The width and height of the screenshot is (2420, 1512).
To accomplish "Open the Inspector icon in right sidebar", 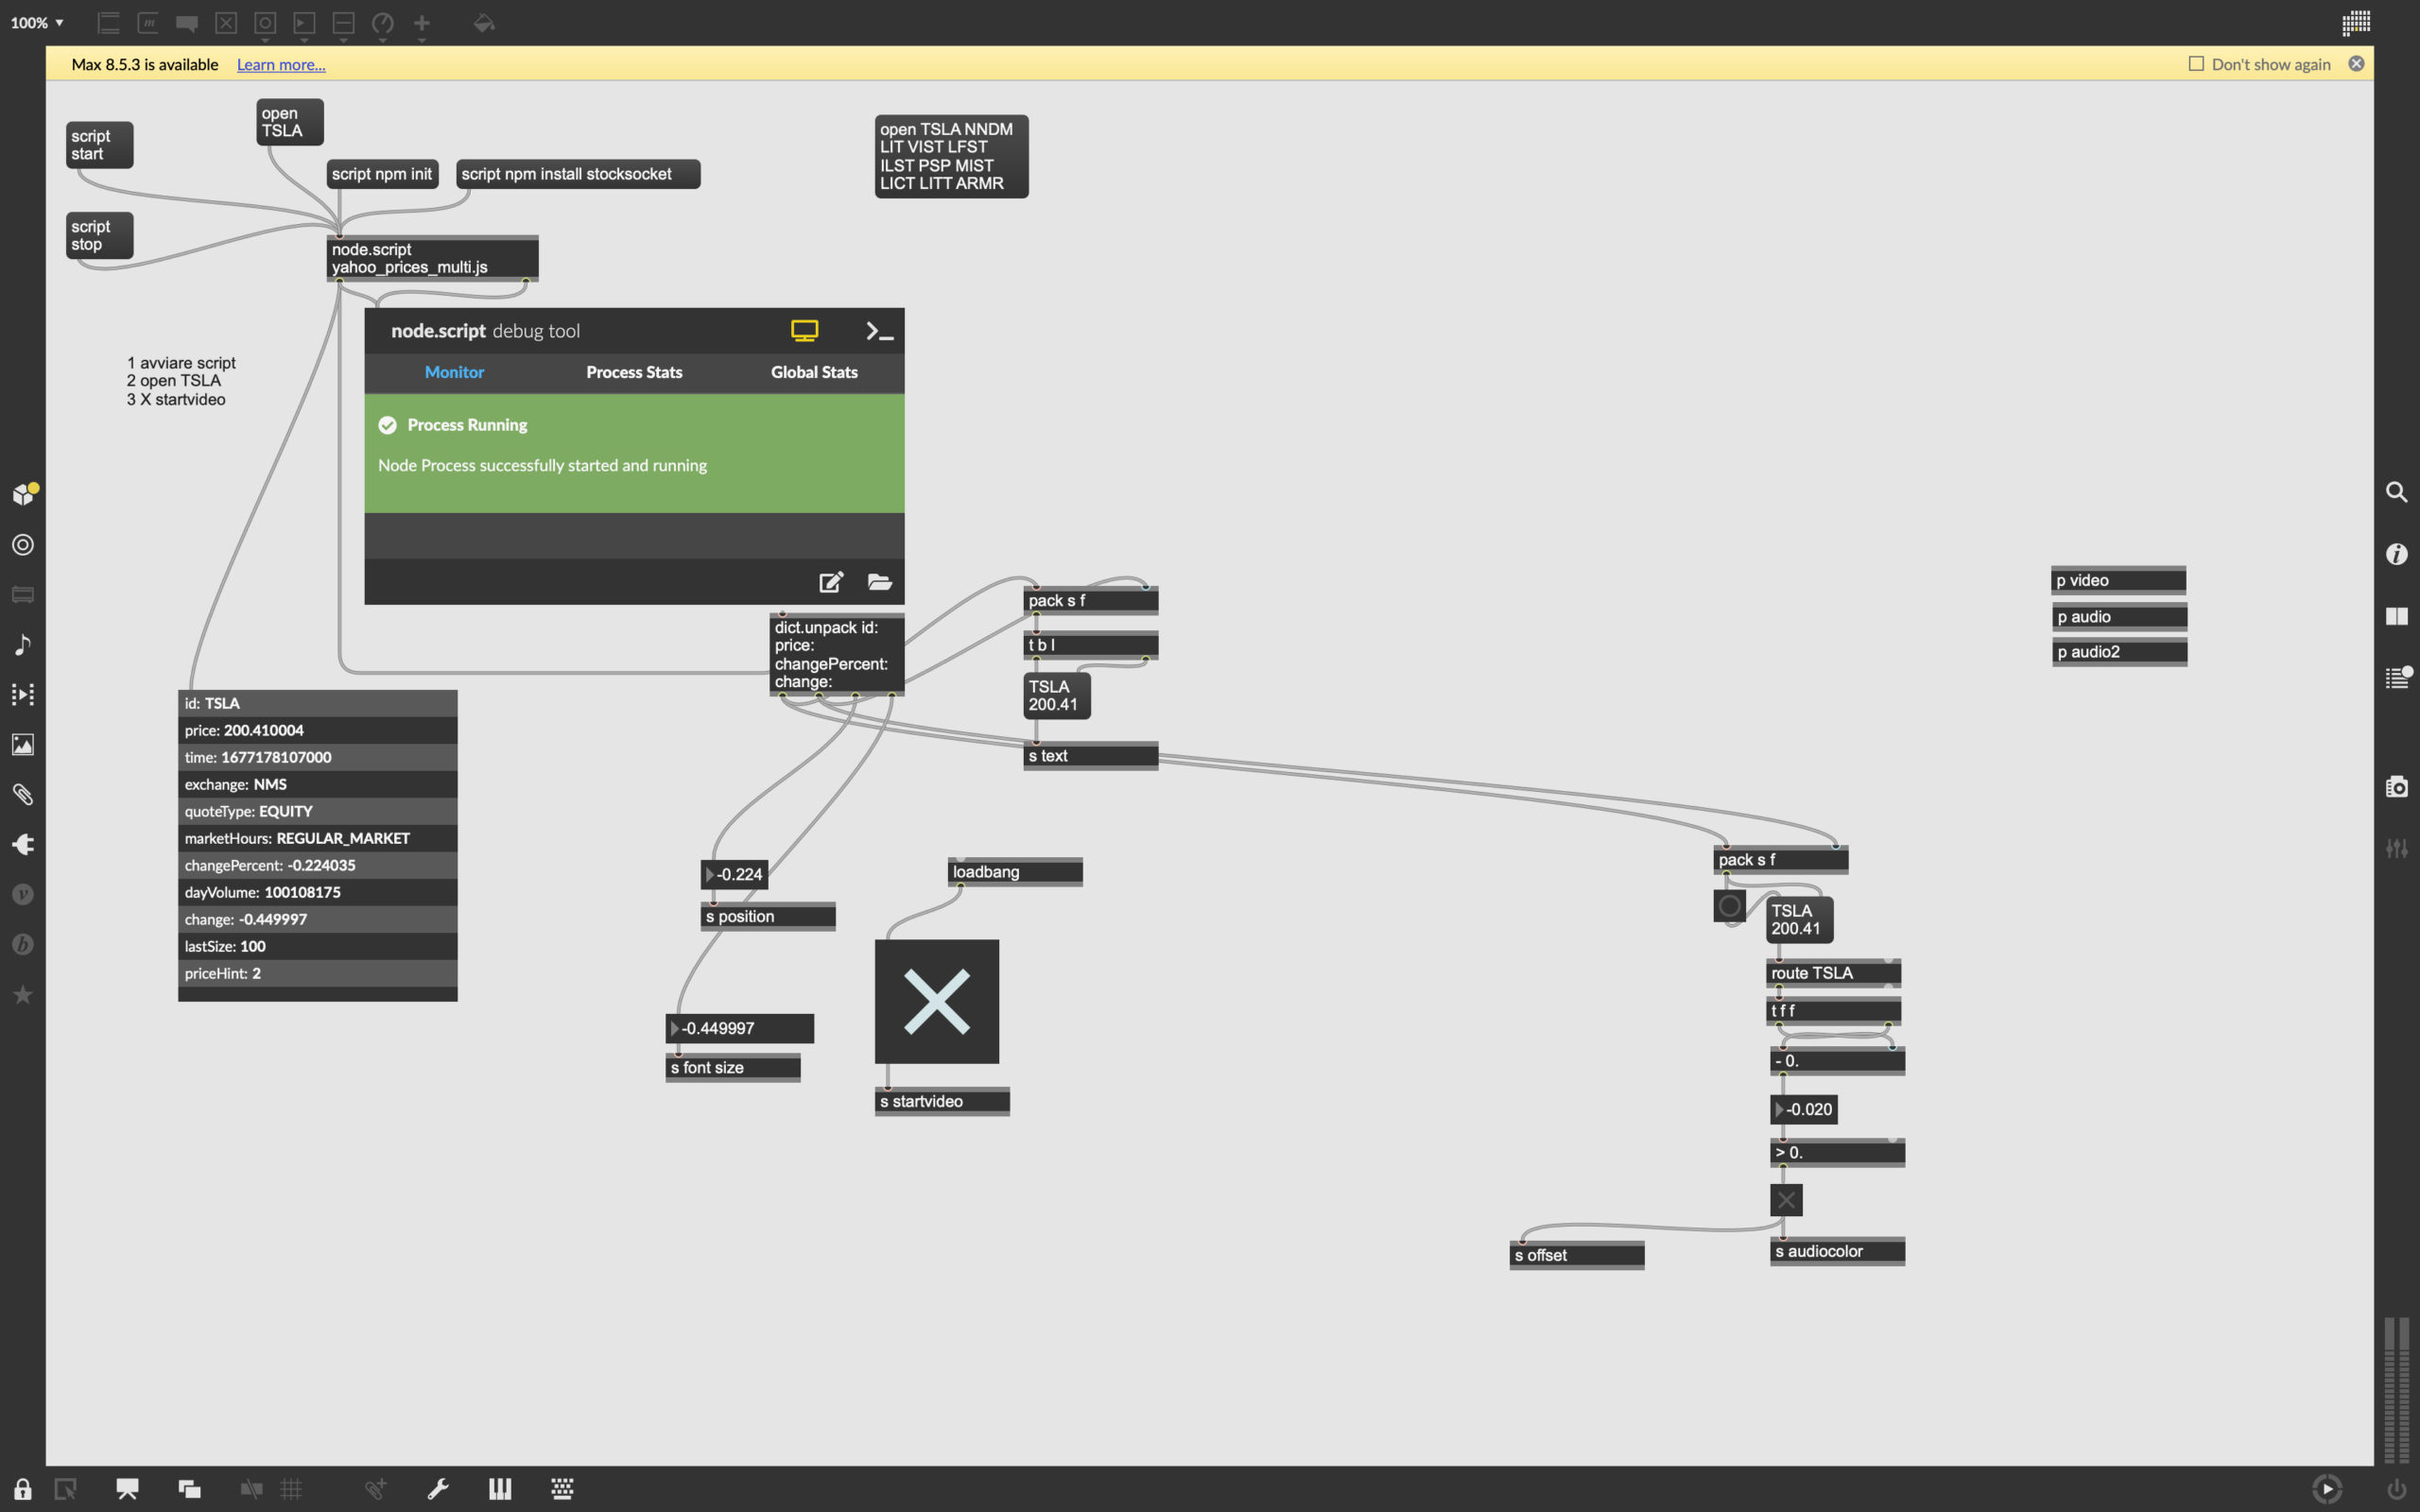I will [x=2397, y=554].
